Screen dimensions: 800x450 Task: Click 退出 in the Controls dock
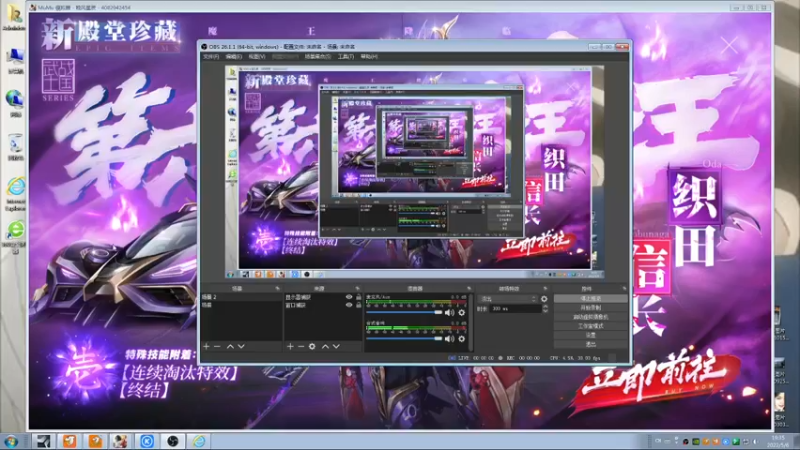click(591, 344)
